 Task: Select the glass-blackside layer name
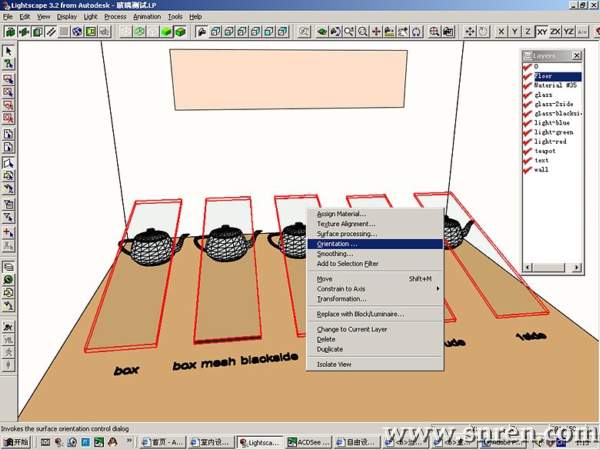[x=558, y=114]
